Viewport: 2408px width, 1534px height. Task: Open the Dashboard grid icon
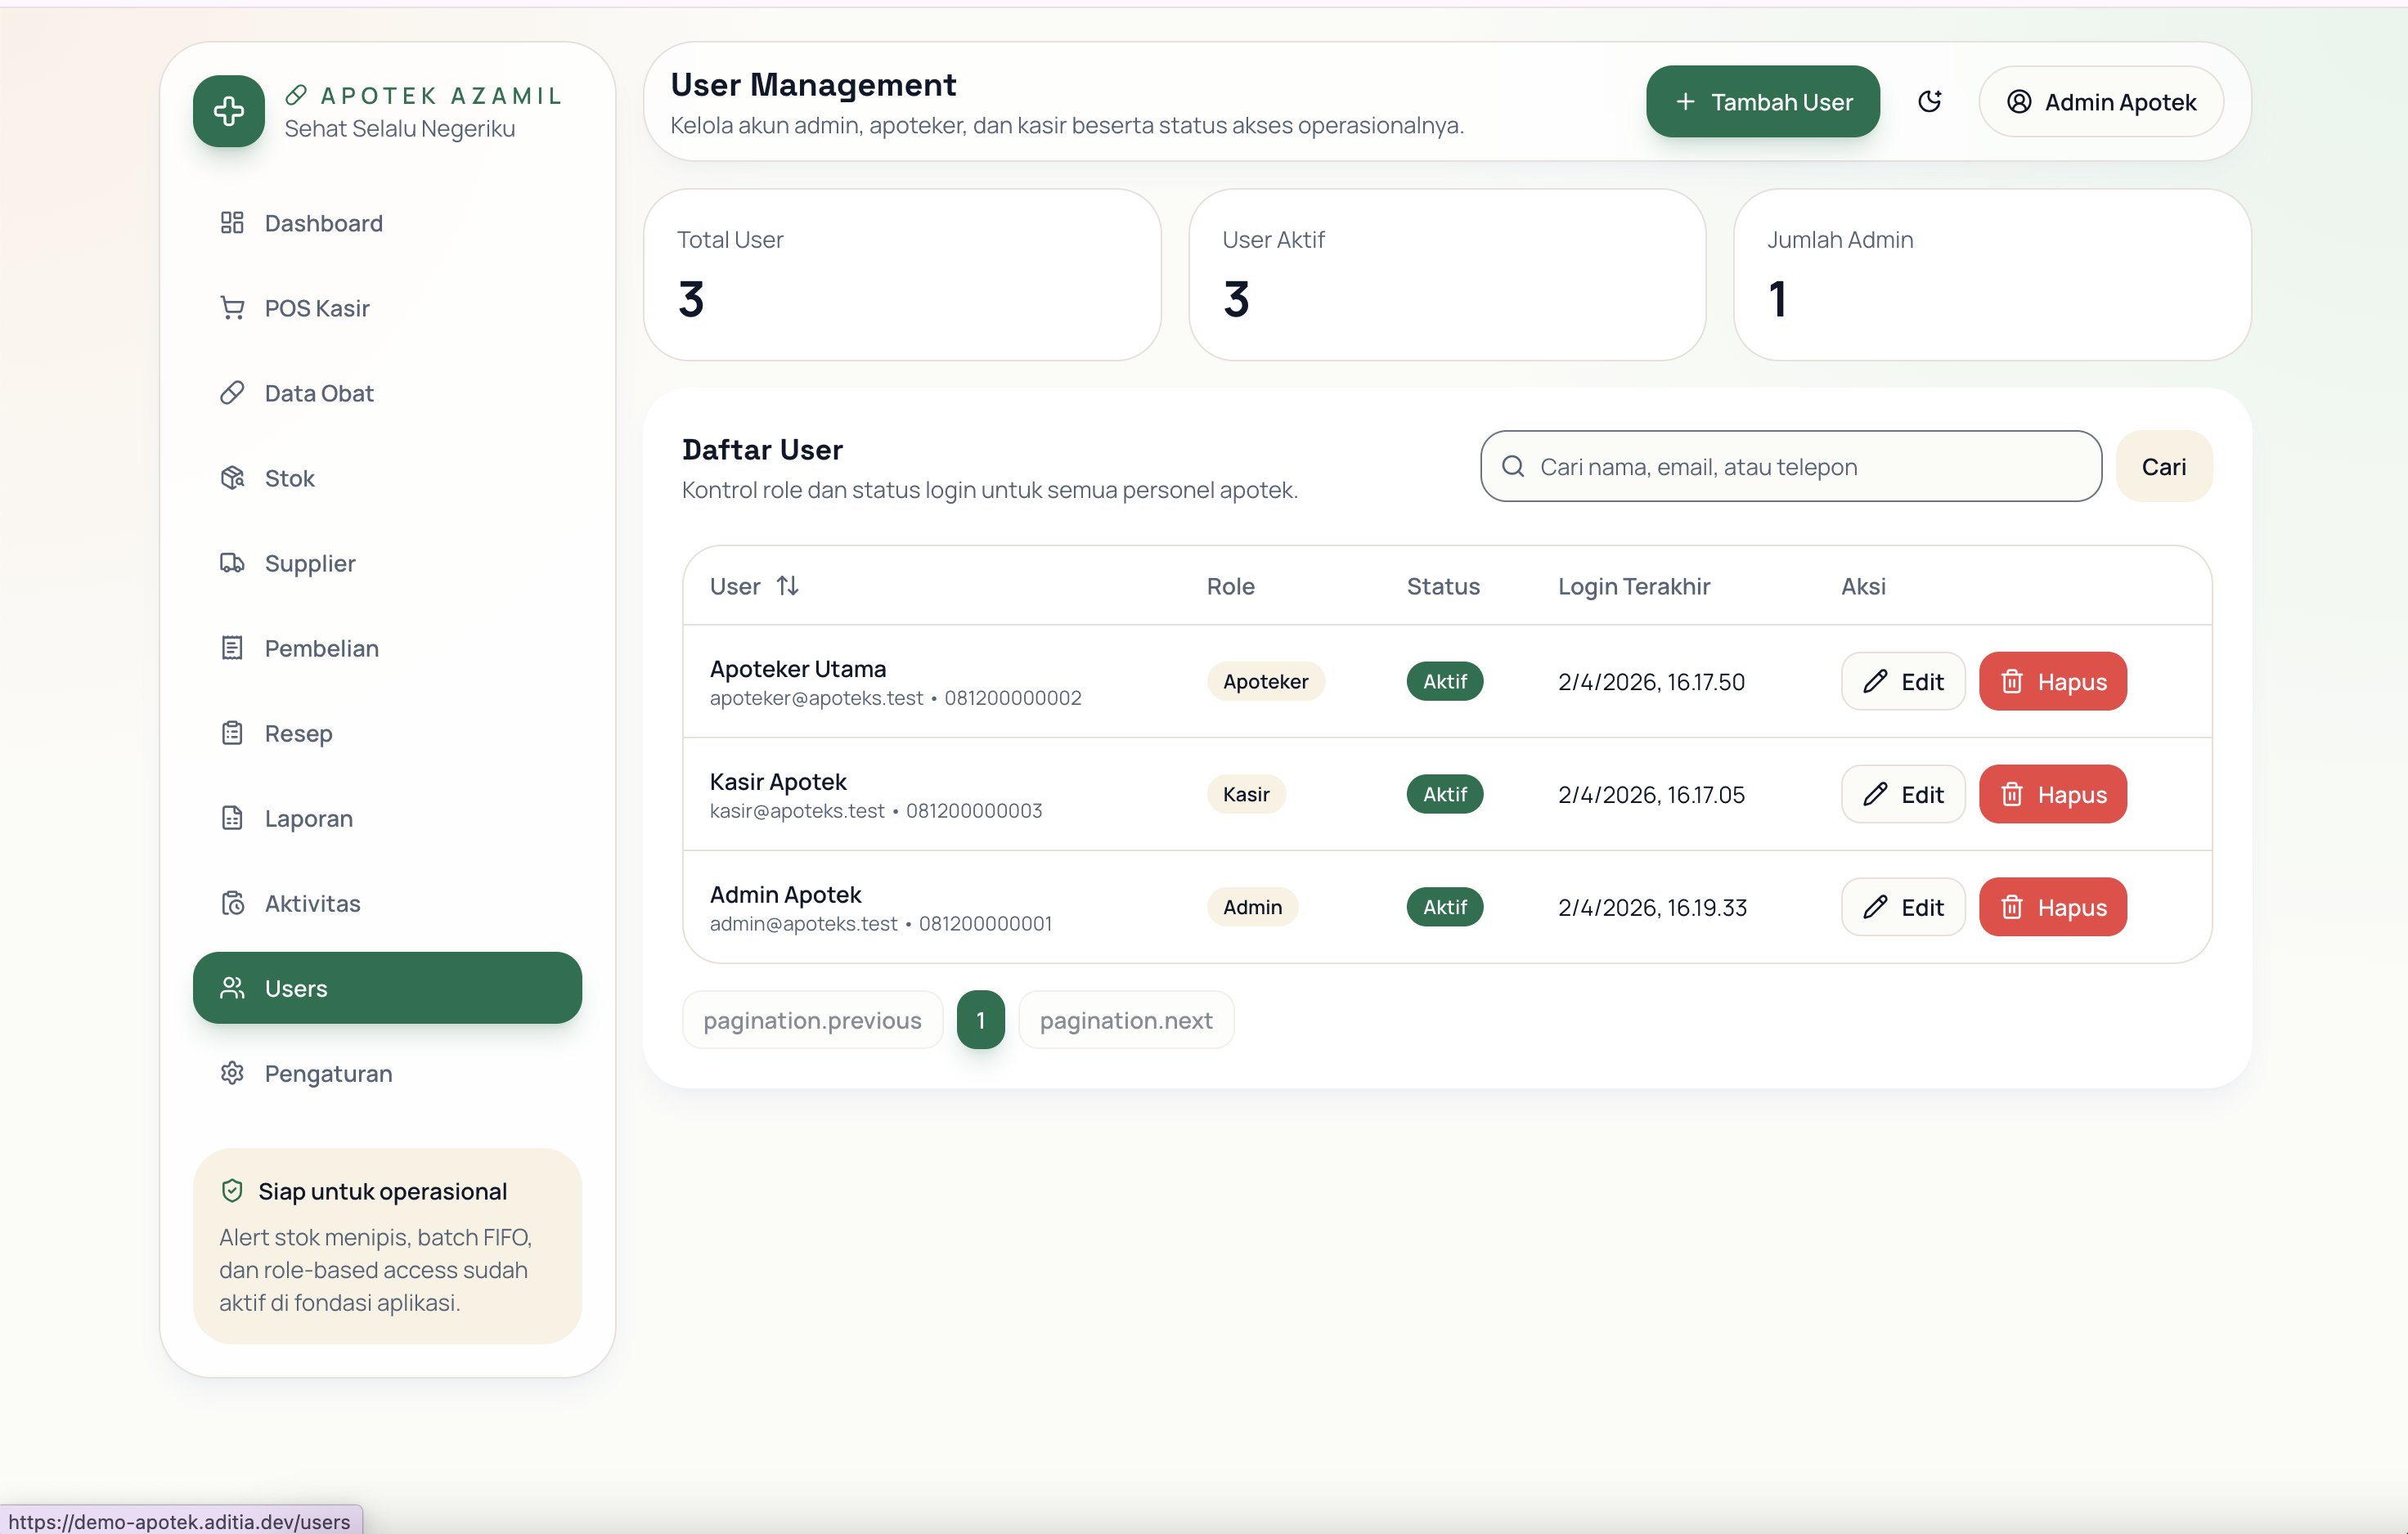(x=232, y=223)
